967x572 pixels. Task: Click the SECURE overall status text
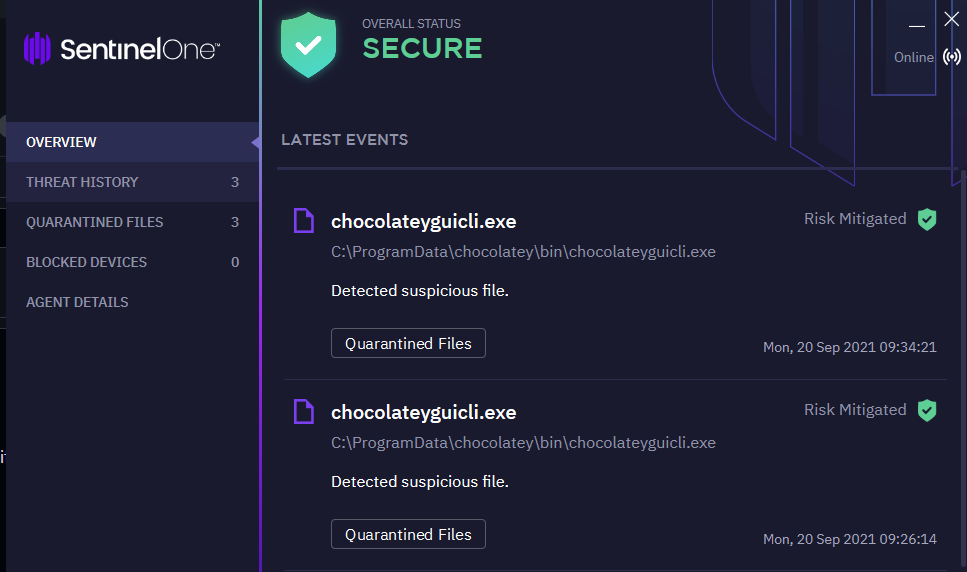pos(422,49)
